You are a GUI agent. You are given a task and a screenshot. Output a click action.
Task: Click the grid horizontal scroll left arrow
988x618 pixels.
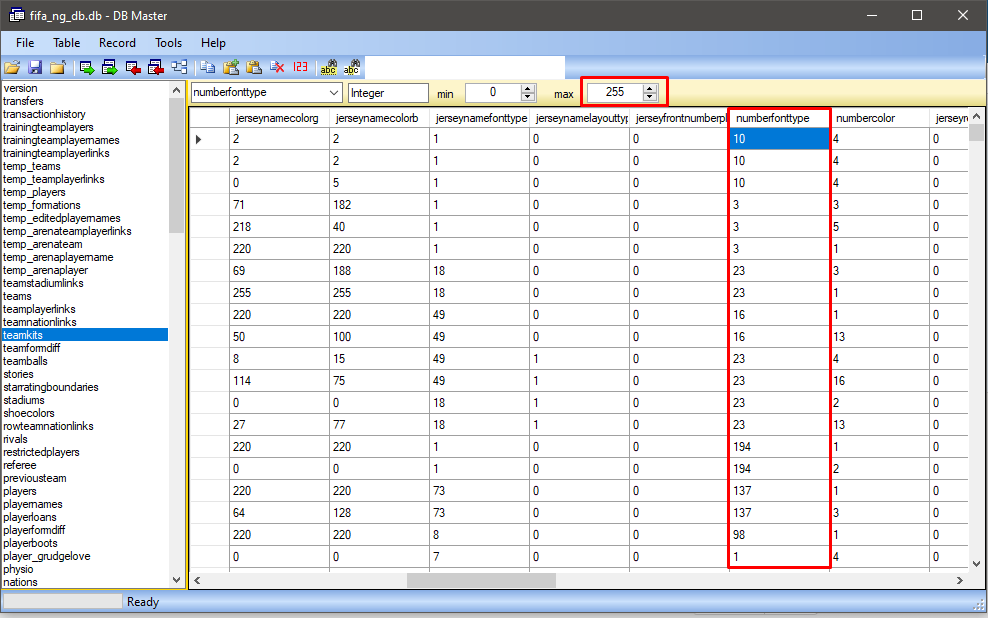click(197, 580)
